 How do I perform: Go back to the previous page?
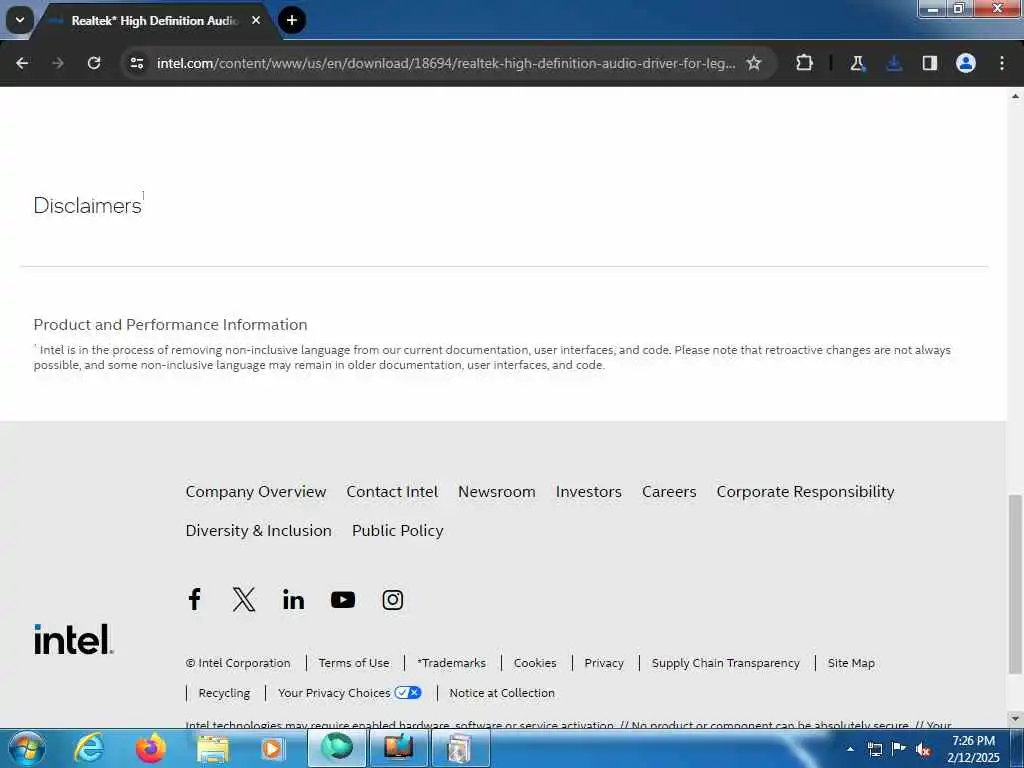coord(22,63)
